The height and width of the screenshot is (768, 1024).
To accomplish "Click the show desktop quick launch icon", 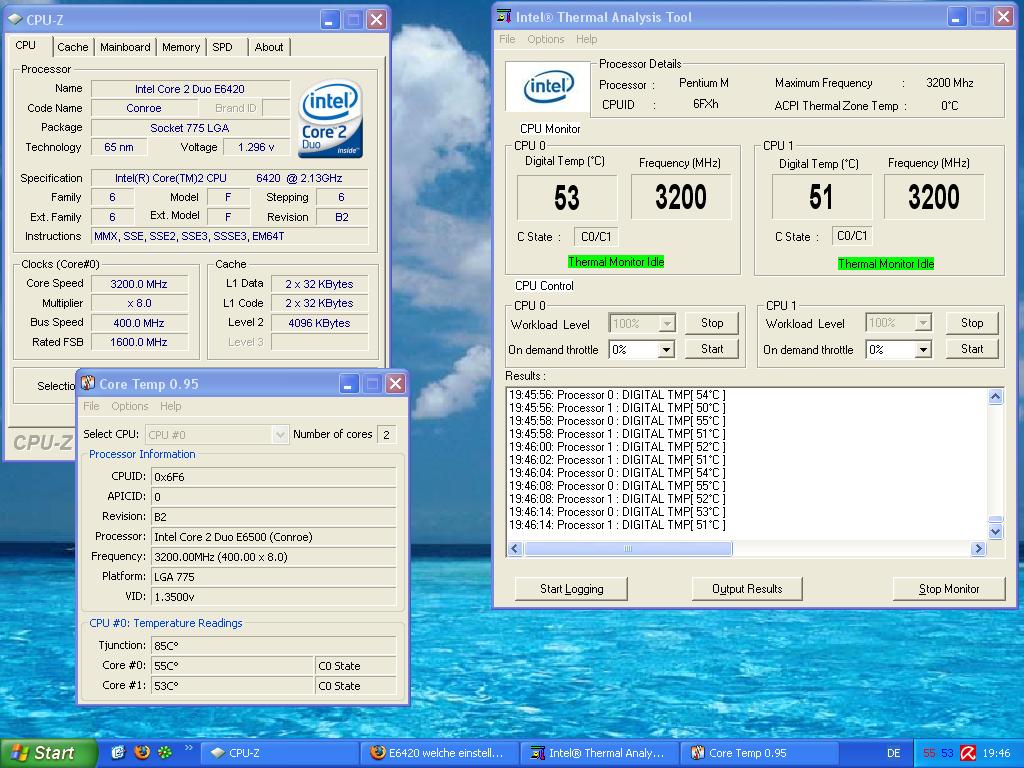I will point(118,752).
